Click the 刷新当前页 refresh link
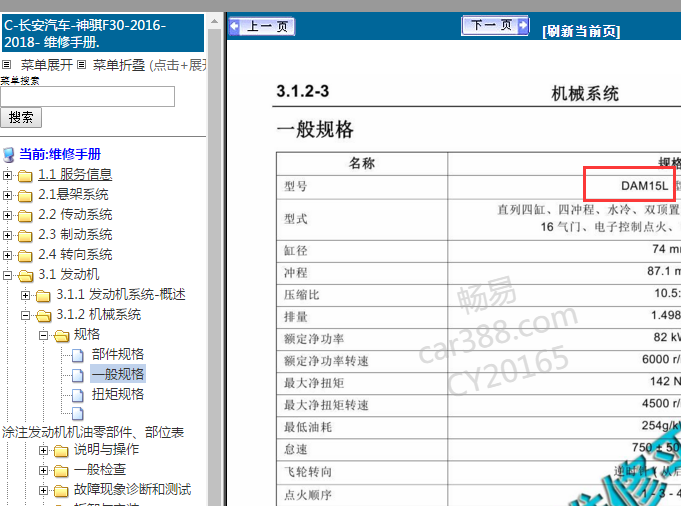Viewport: 681px width, 506px height. point(581,31)
